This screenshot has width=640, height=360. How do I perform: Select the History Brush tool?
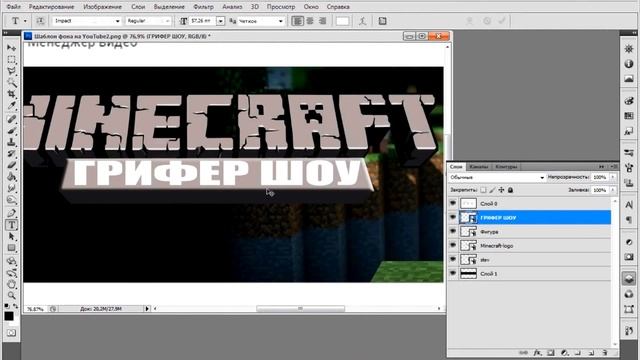[x=11, y=154]
